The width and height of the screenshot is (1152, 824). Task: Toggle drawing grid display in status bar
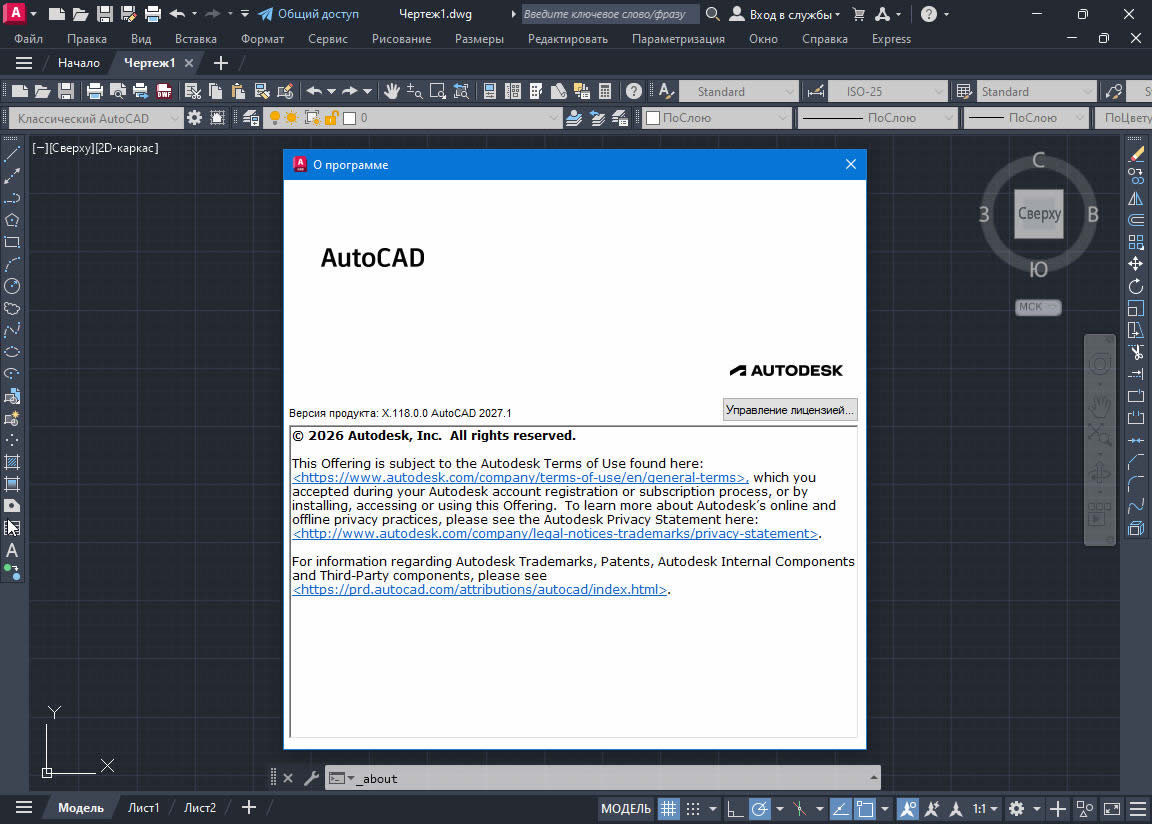pyautogui.click(x=668, y=809)
